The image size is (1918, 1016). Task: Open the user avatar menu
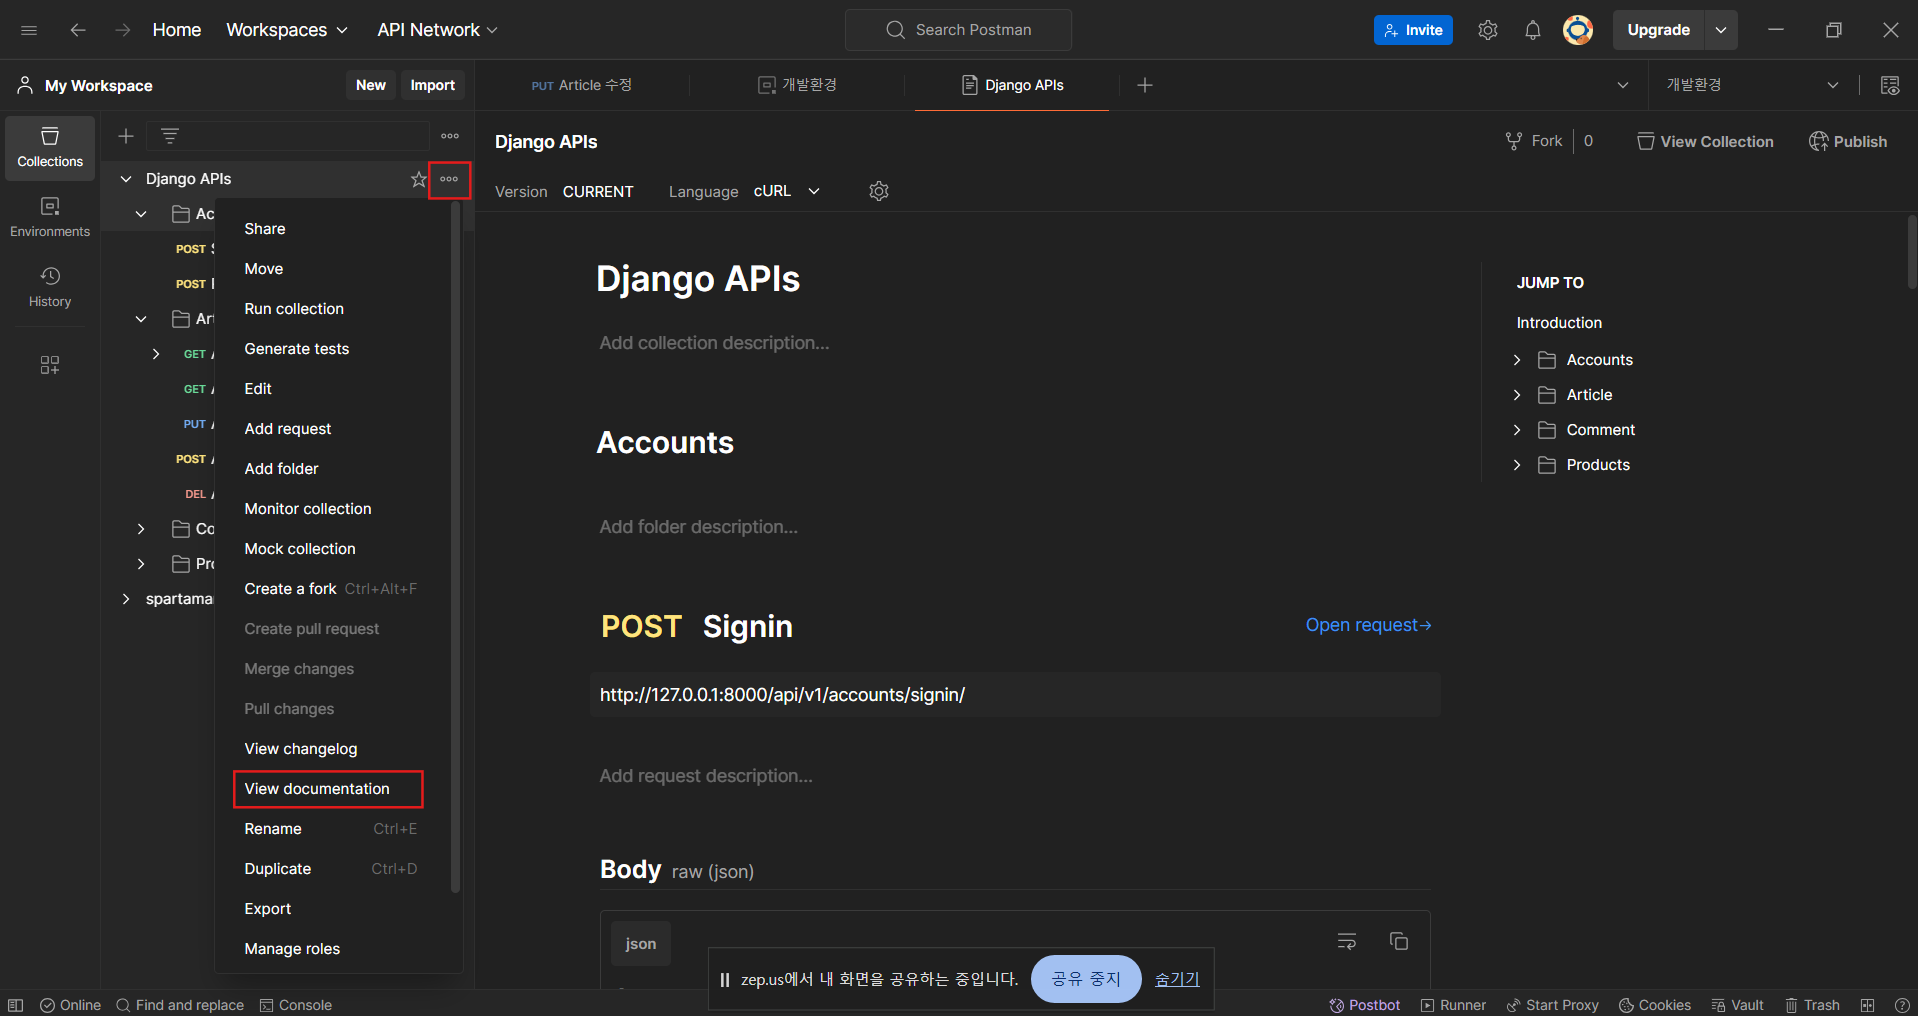coord(1578,30)
